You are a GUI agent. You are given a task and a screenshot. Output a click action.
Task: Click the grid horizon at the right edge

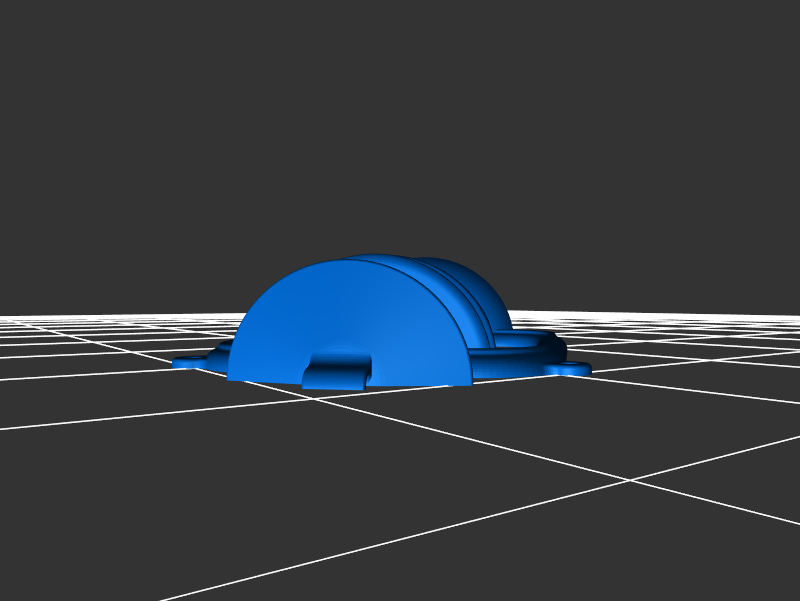point(795,316)
